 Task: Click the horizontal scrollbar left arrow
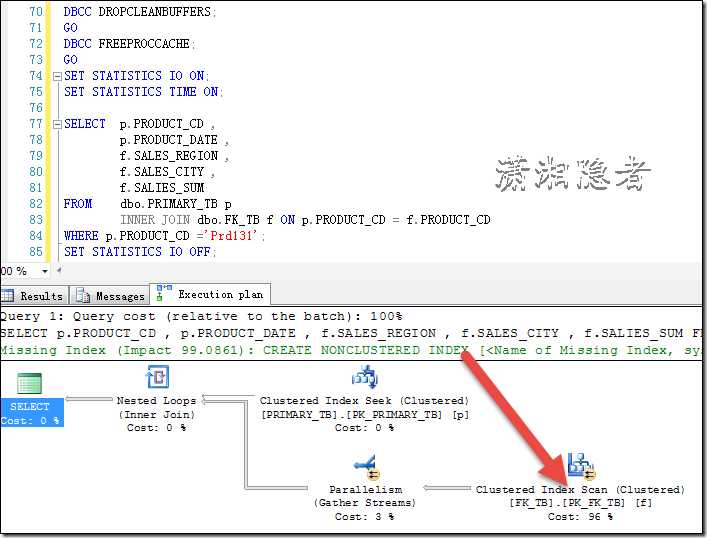point(59,271)
